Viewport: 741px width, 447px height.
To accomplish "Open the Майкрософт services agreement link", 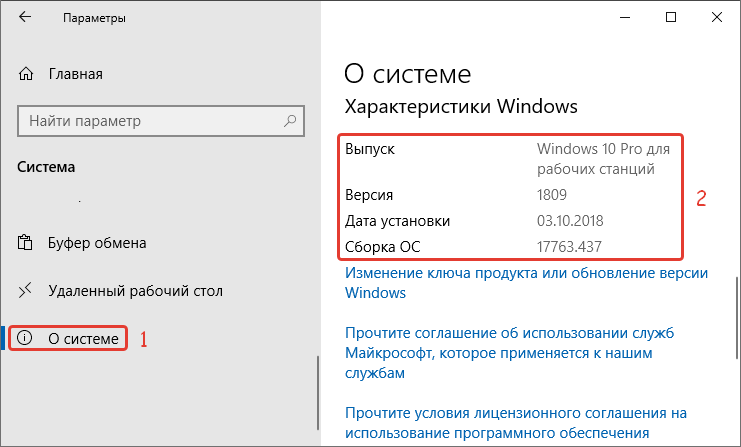I will point(509,353).
